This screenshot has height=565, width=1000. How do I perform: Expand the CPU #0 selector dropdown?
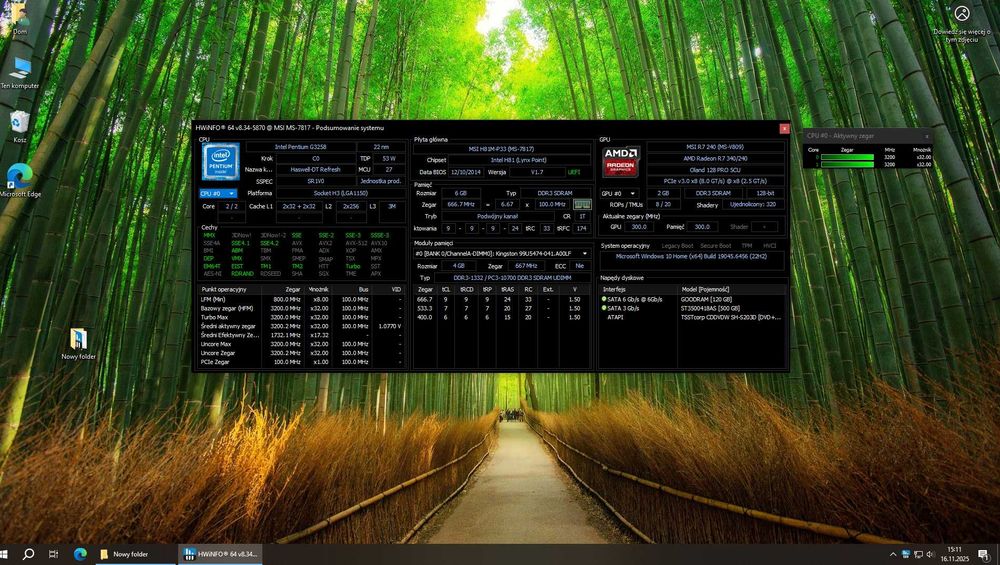(x=218, y=193)
